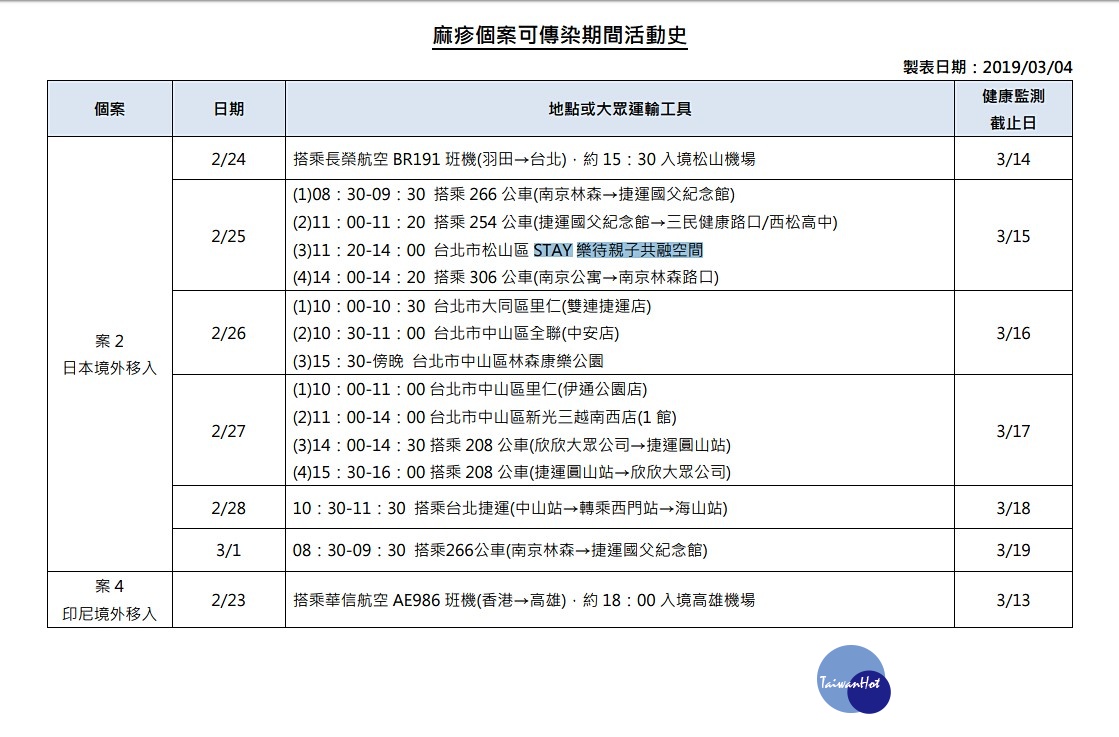Click the title 麻疹個案可傳染期間活動史

coord(560,35)
